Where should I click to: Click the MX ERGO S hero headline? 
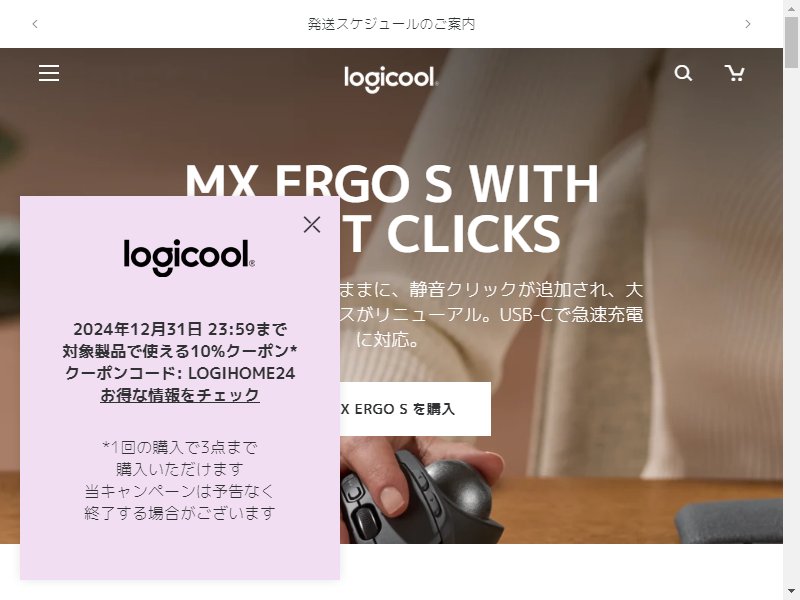tap(391, 208)
